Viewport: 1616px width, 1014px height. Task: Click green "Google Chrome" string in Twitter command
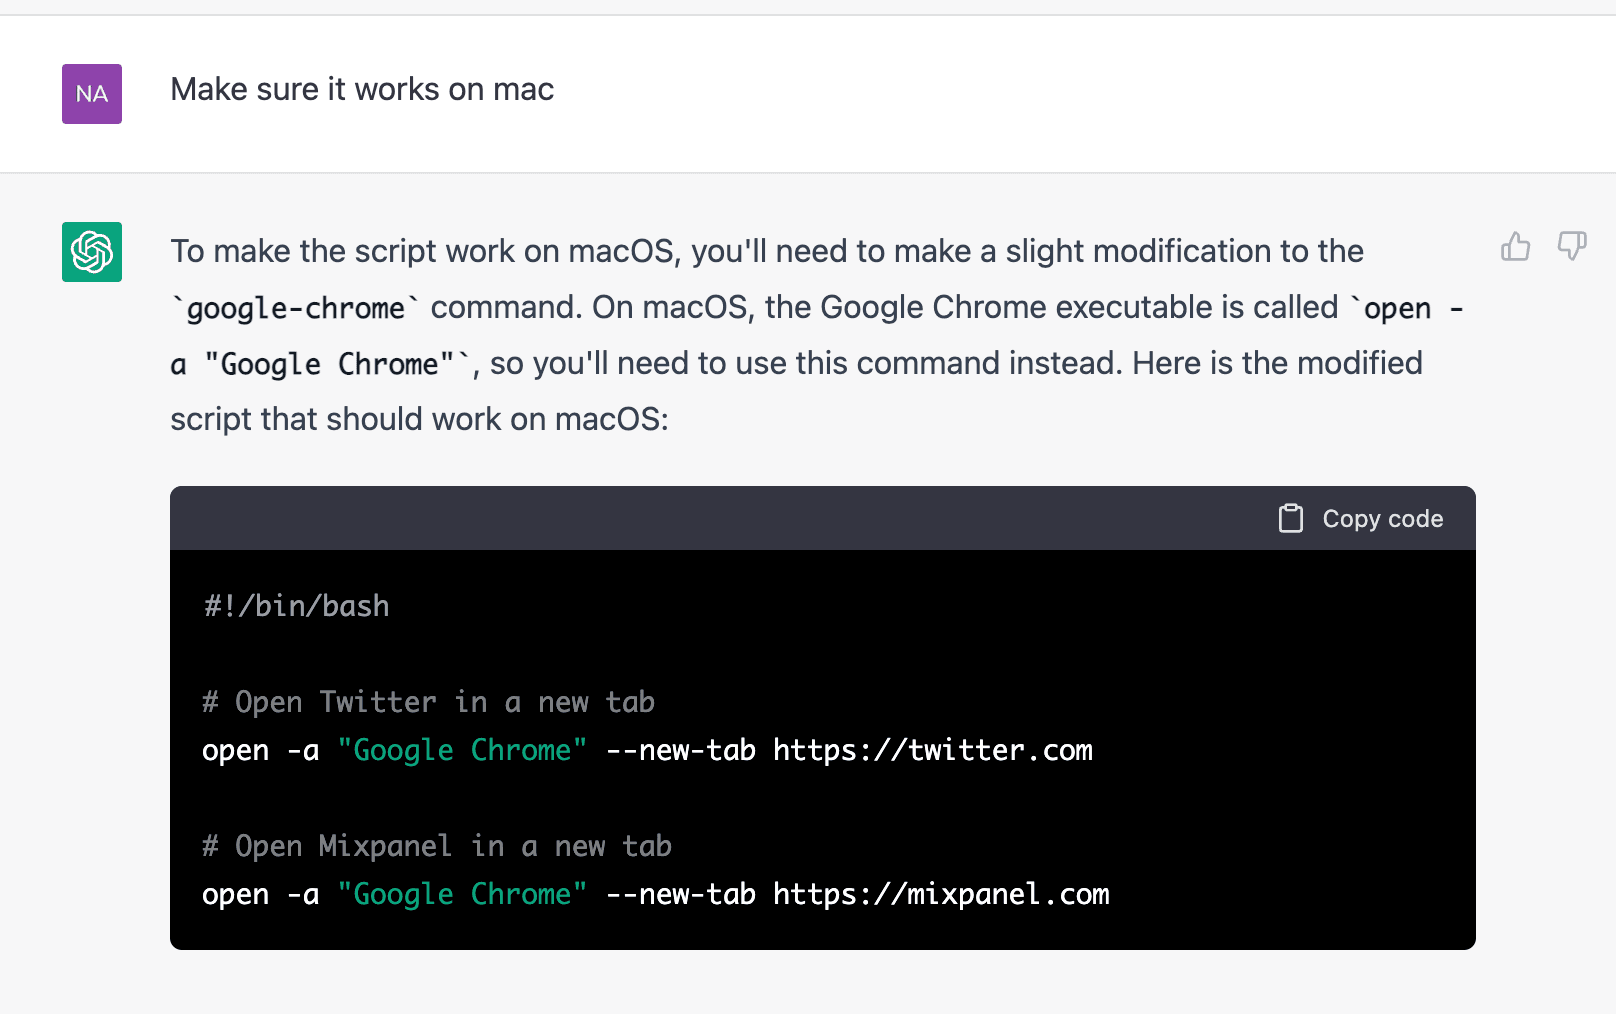pos(462,750)
